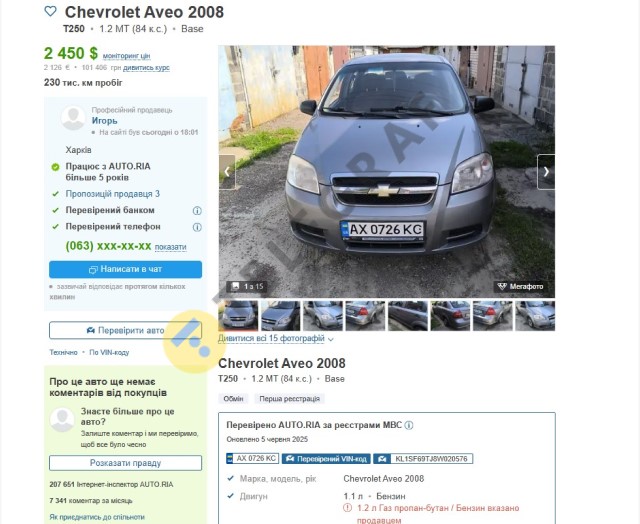Click info icon next to Перевірений банком
This screenshot has width=640, height=524.
point(197,211)
